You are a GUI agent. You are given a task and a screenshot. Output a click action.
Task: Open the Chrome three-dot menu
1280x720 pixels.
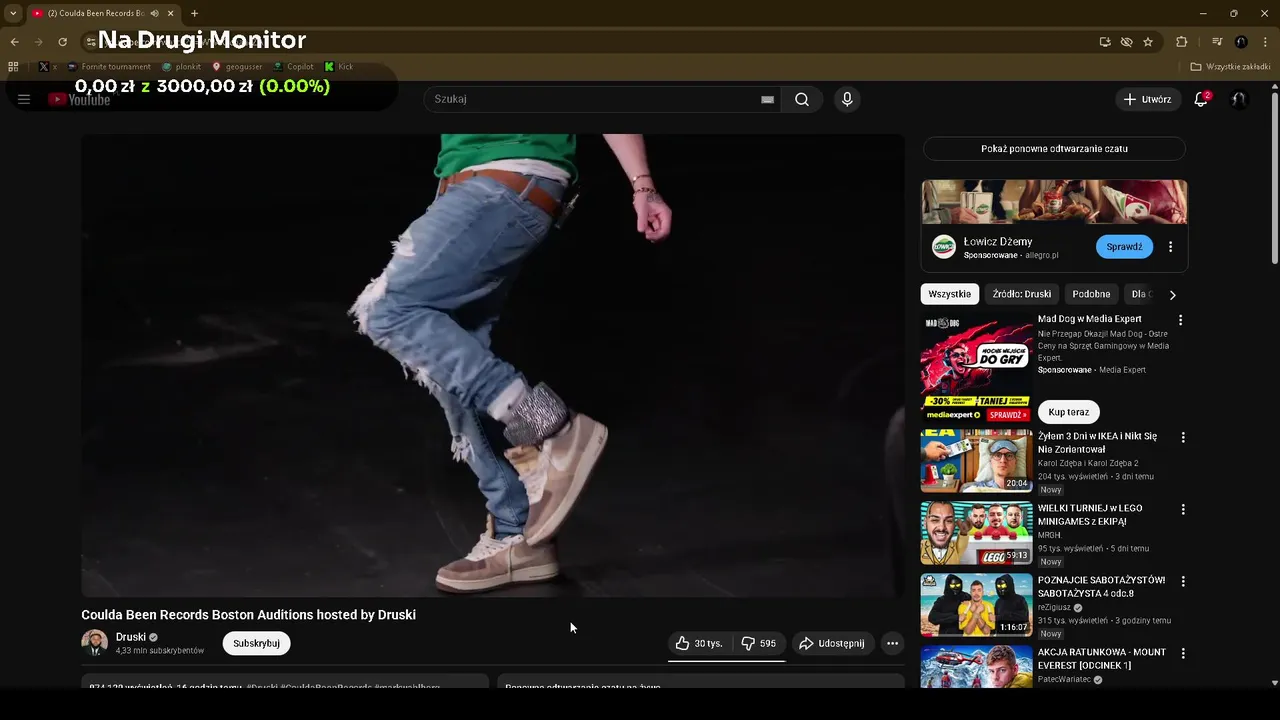click(1265, 42)
